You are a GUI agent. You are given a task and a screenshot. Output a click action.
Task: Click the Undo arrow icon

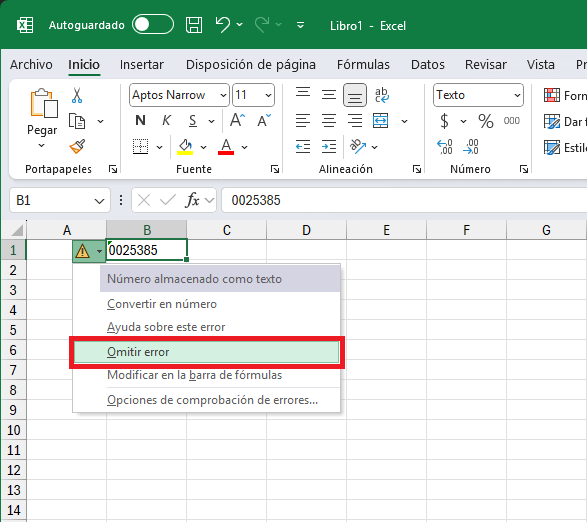pos(223,25)
